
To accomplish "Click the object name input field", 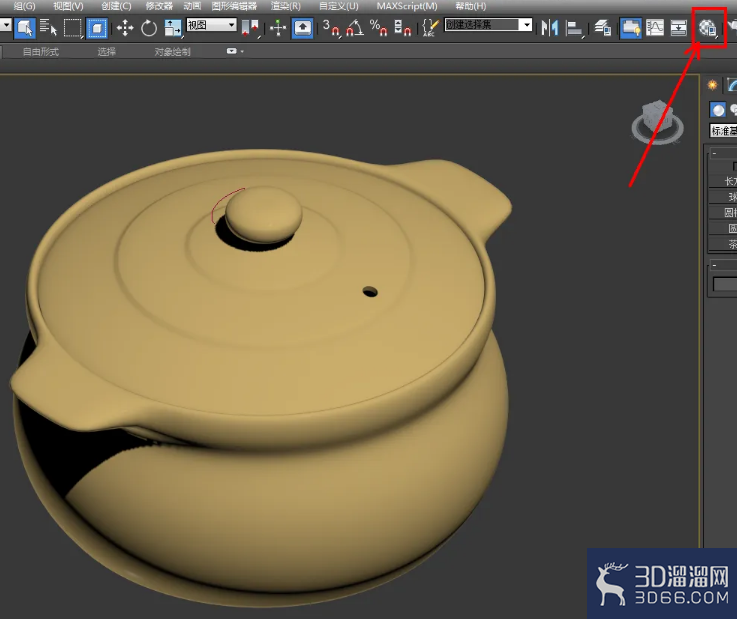I will (725, 284).
